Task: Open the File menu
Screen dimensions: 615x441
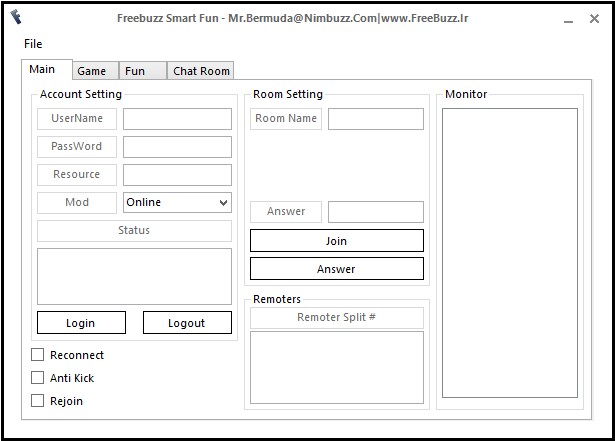Action: (33, 44)
